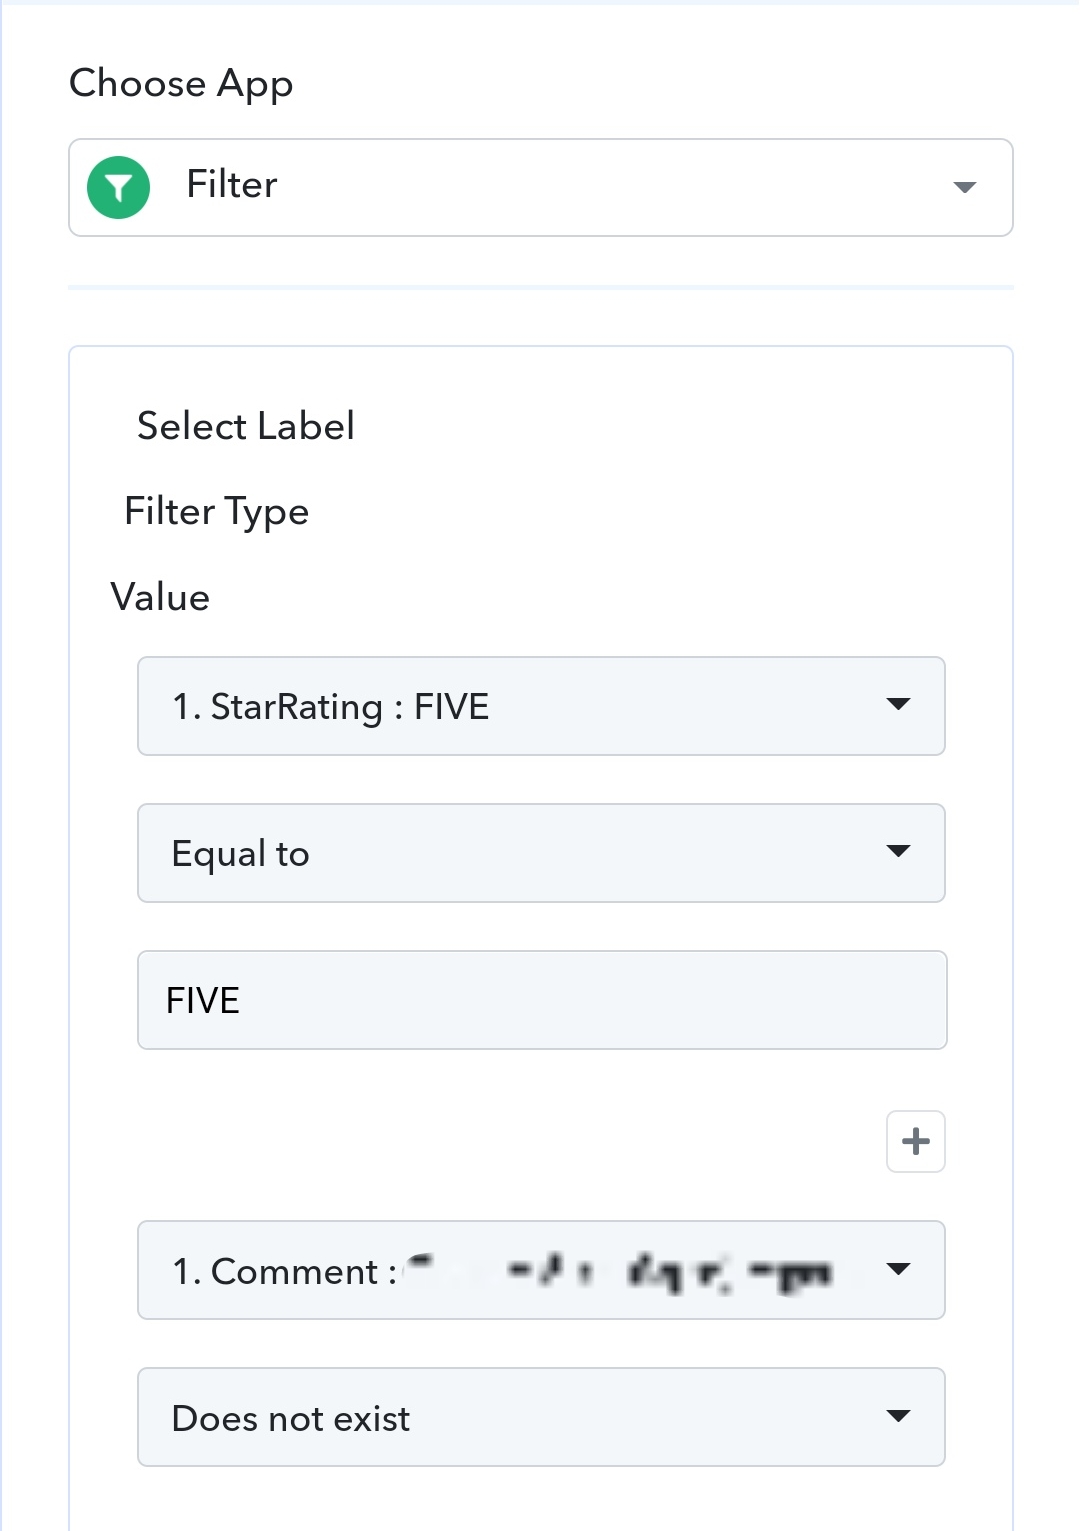
Task: Click the arrow beside Equal to
Action: point(898,852)
